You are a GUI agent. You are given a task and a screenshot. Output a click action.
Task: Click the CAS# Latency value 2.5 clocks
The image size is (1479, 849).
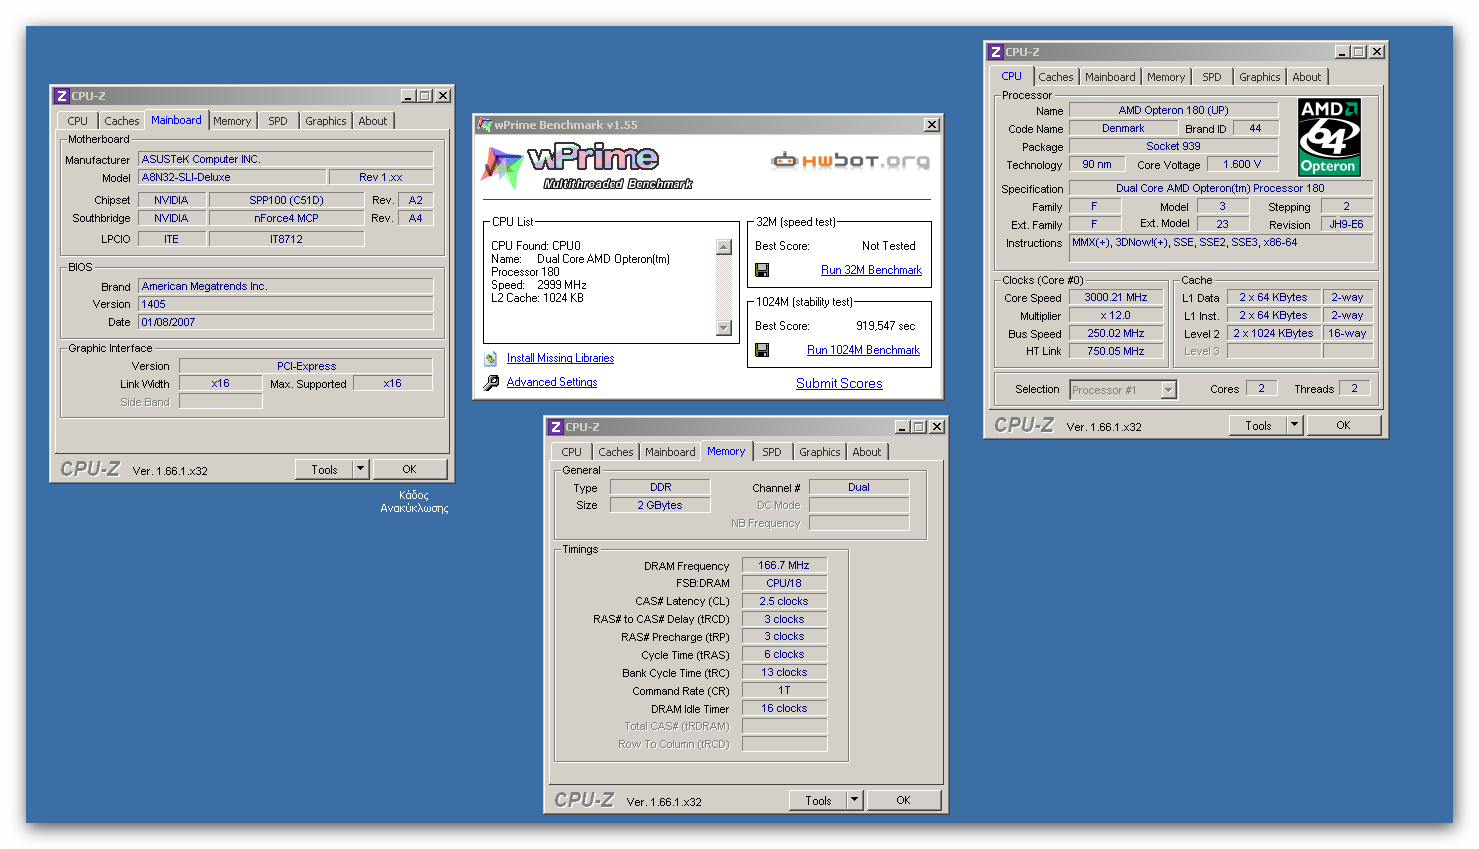[x=784, y=601]
